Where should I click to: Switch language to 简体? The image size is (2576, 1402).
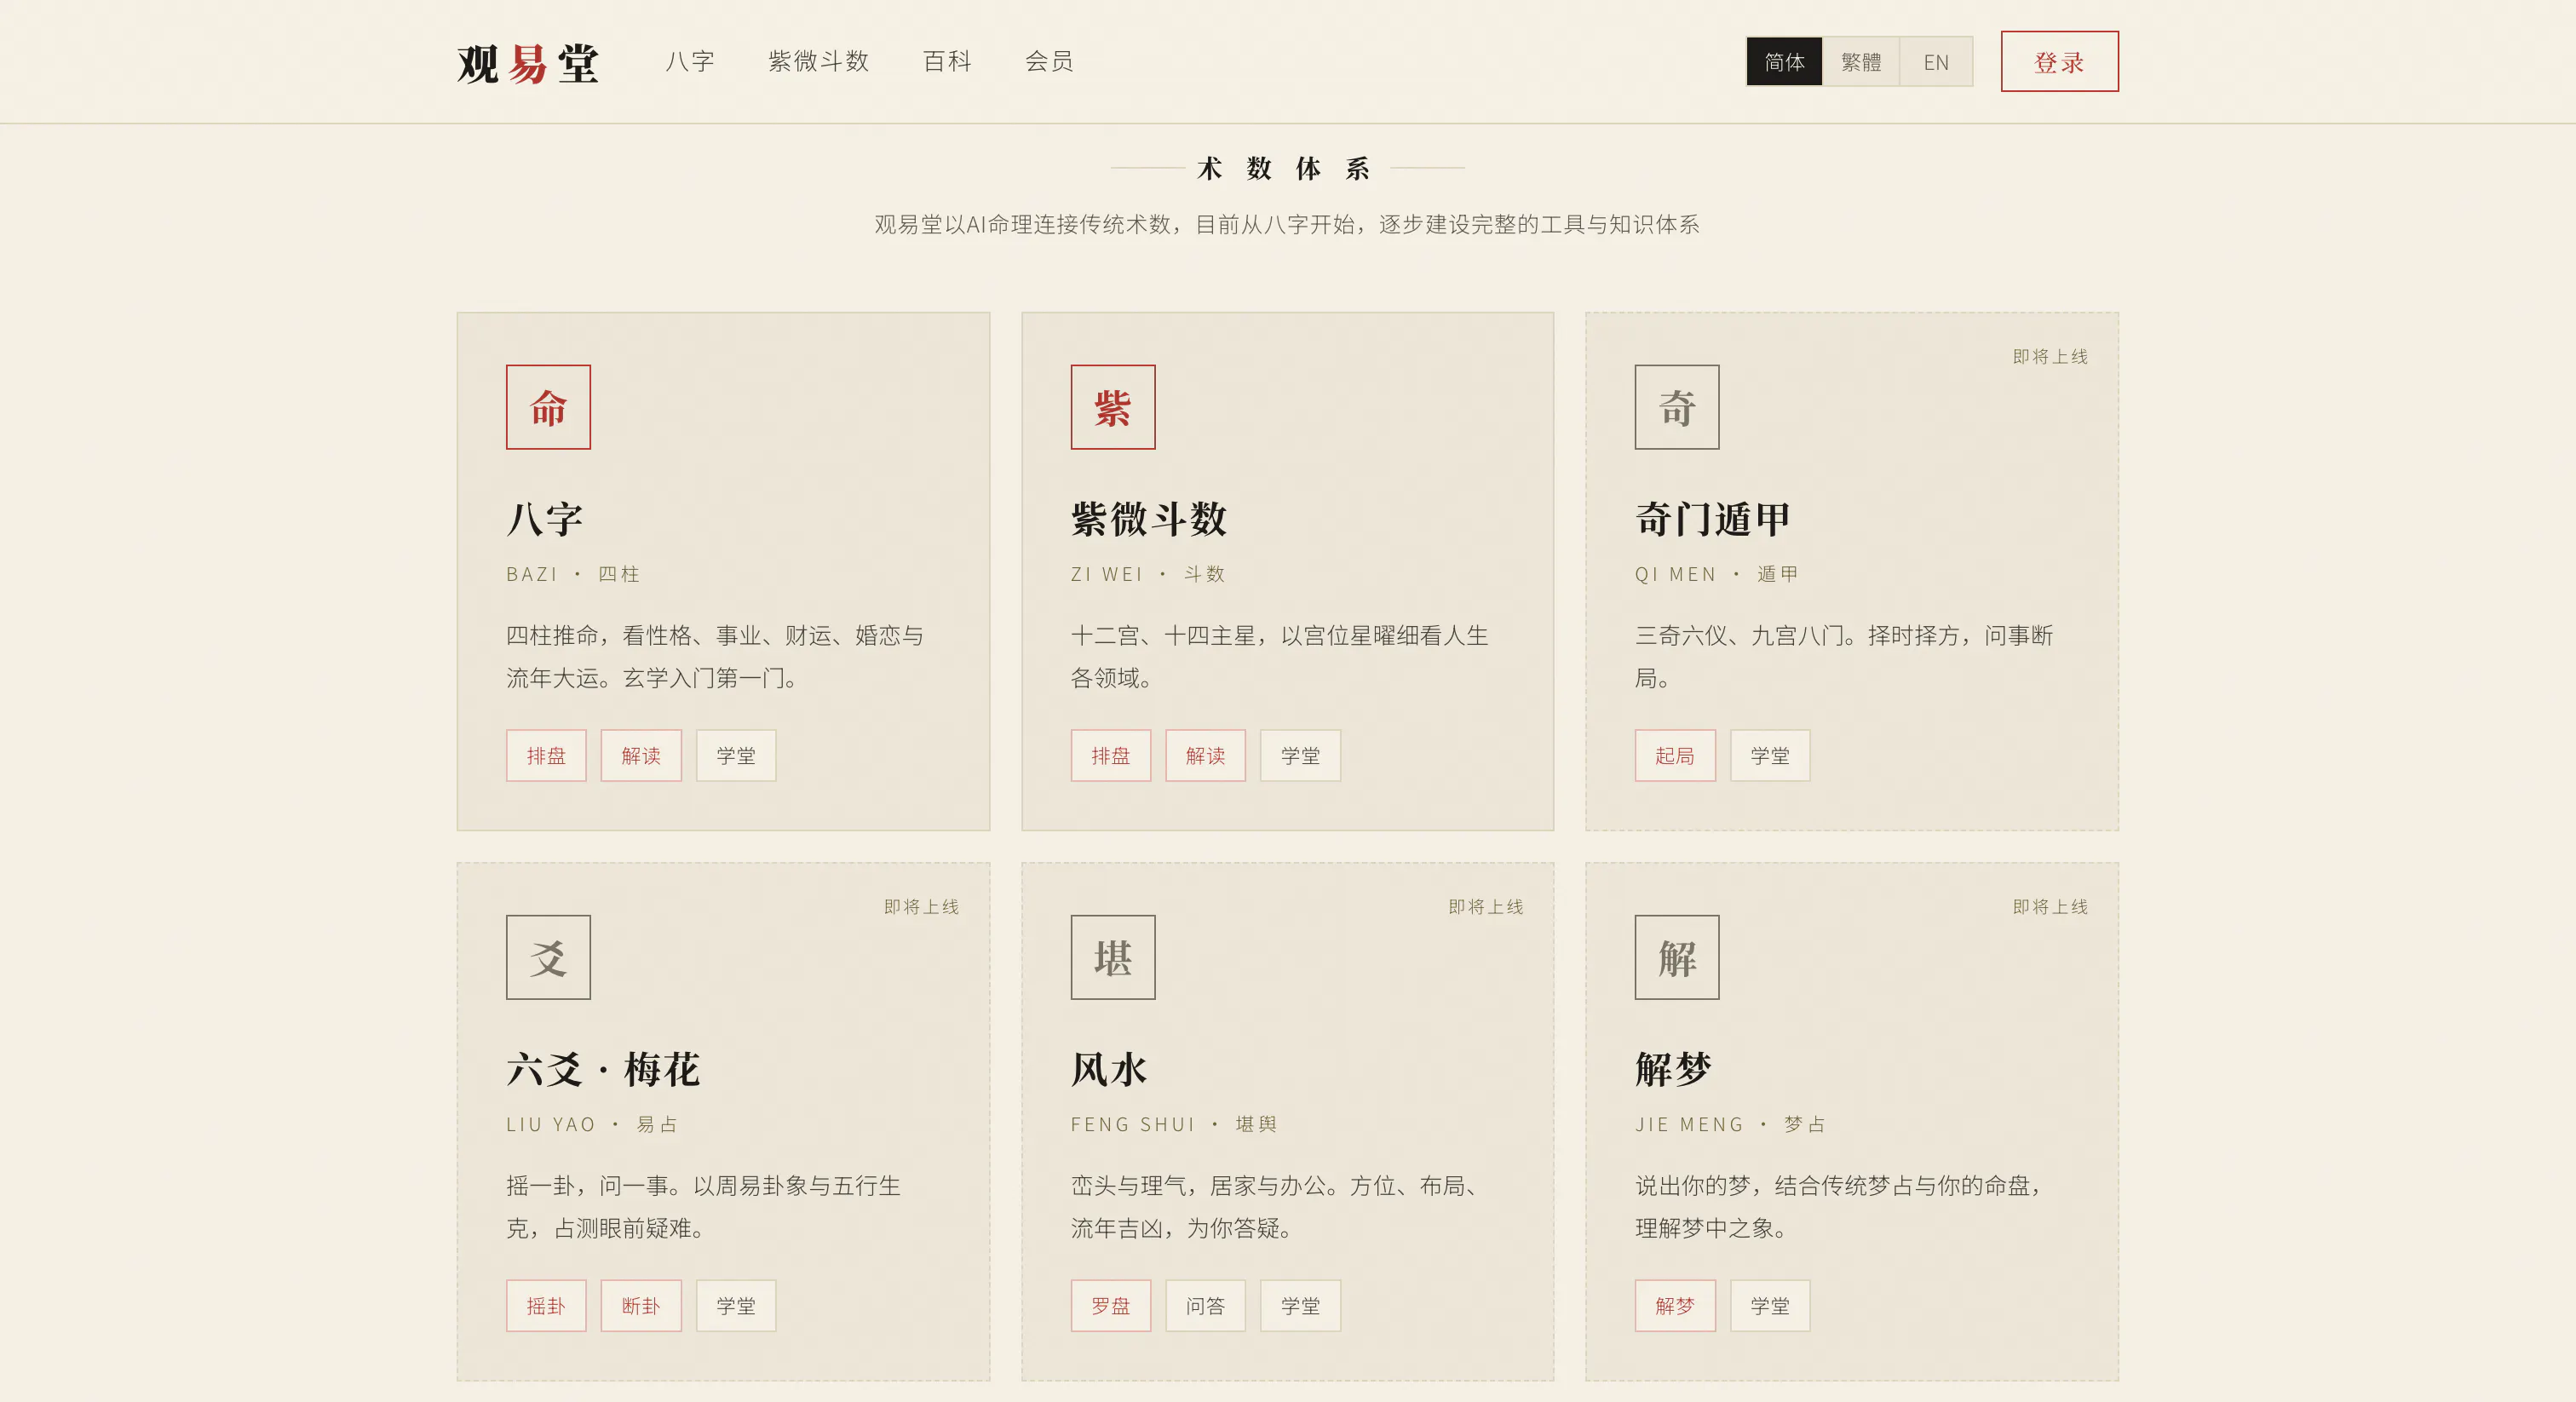click(x=1784, y=62)
